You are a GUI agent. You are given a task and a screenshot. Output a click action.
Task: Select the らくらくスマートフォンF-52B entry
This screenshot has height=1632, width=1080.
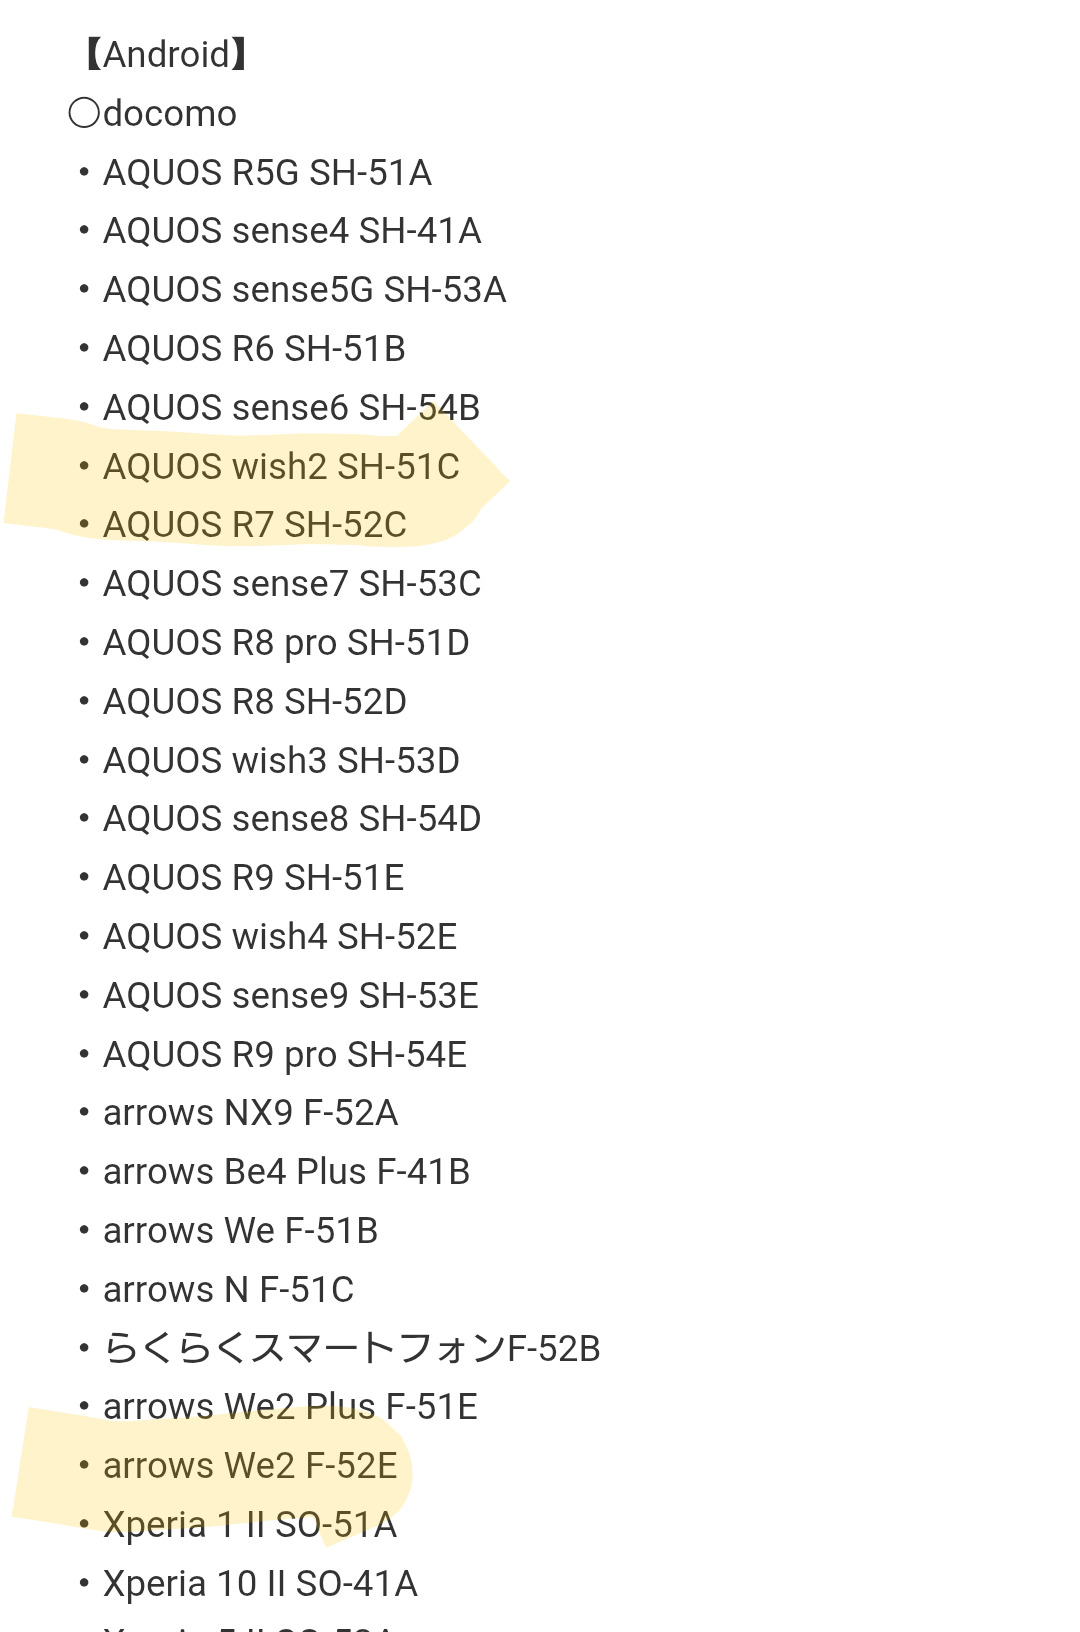point(351,1349)
